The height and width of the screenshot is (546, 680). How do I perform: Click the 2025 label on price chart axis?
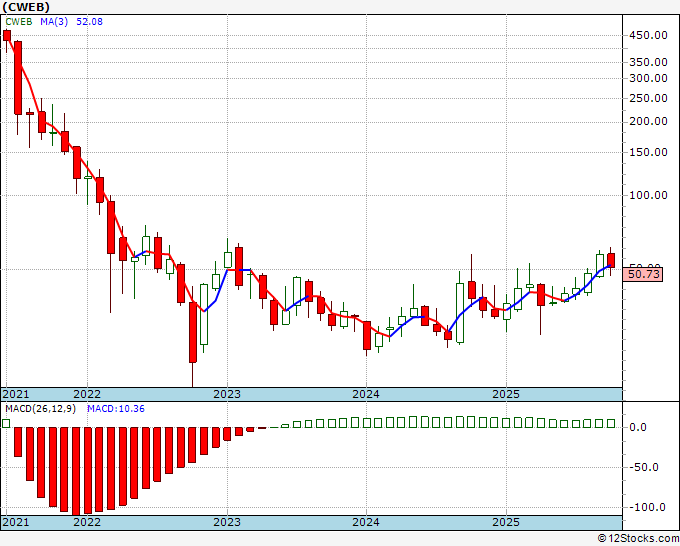pos(506,394)
